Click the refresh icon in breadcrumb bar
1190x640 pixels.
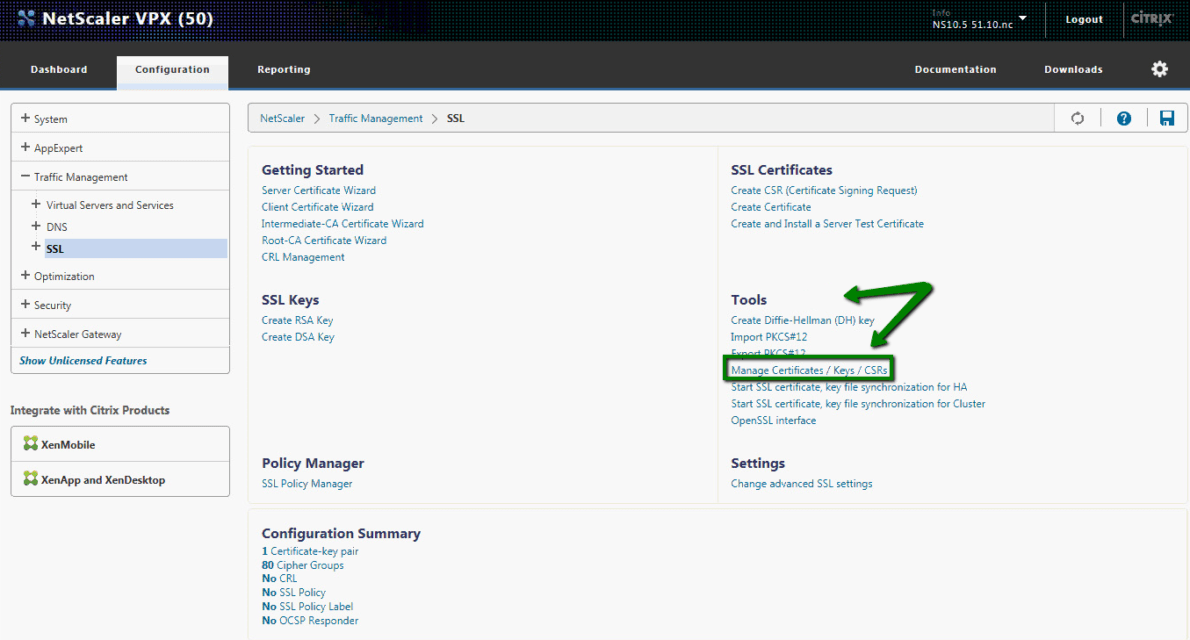pos(1077,117)
